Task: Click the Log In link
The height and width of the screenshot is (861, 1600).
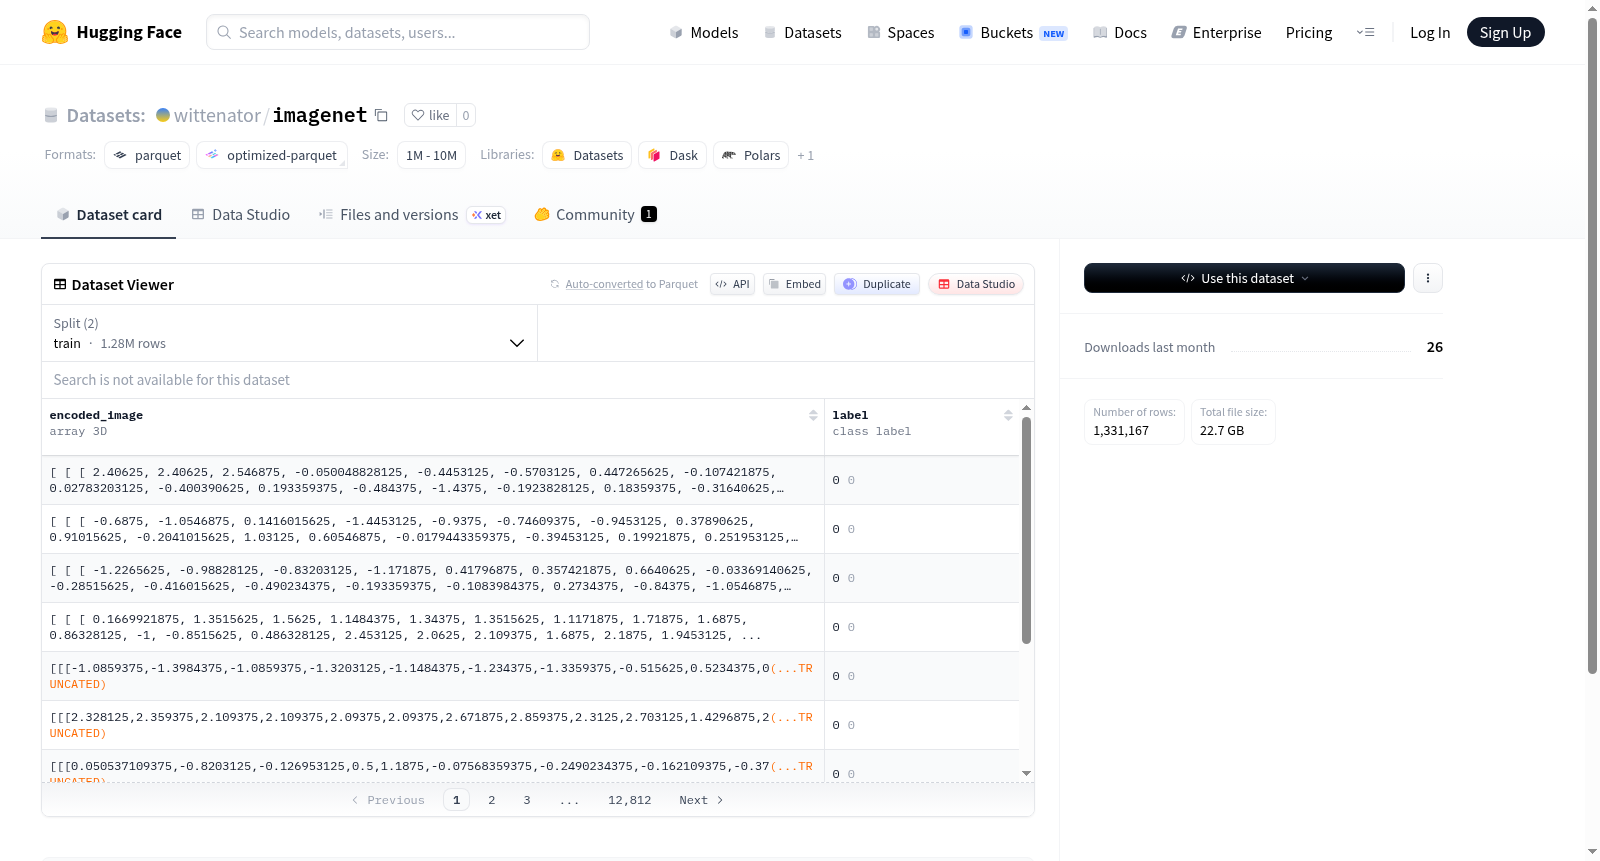Action: point(1430,32)
